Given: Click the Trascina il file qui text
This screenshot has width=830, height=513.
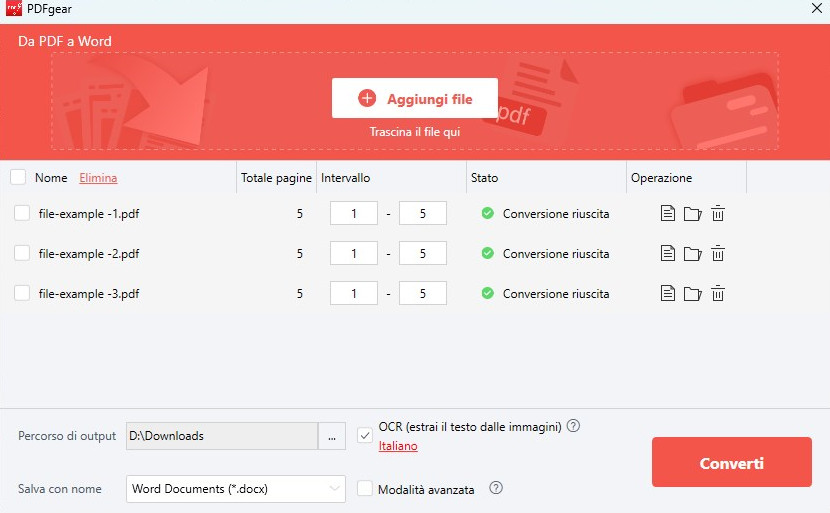Looking at the screenshot, I should 414,132.
